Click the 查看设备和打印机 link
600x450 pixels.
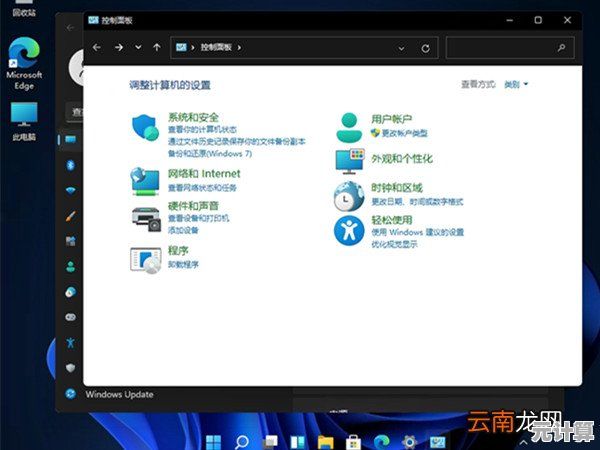coord(199,217)
